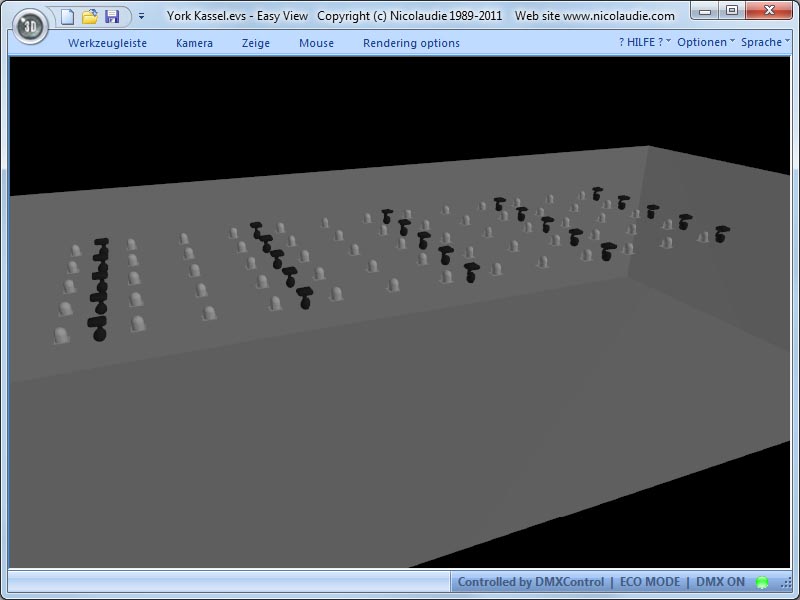Screen dimensions: 800x600
Task: Select the Zeige tab
Action: (x=256, y=43)
